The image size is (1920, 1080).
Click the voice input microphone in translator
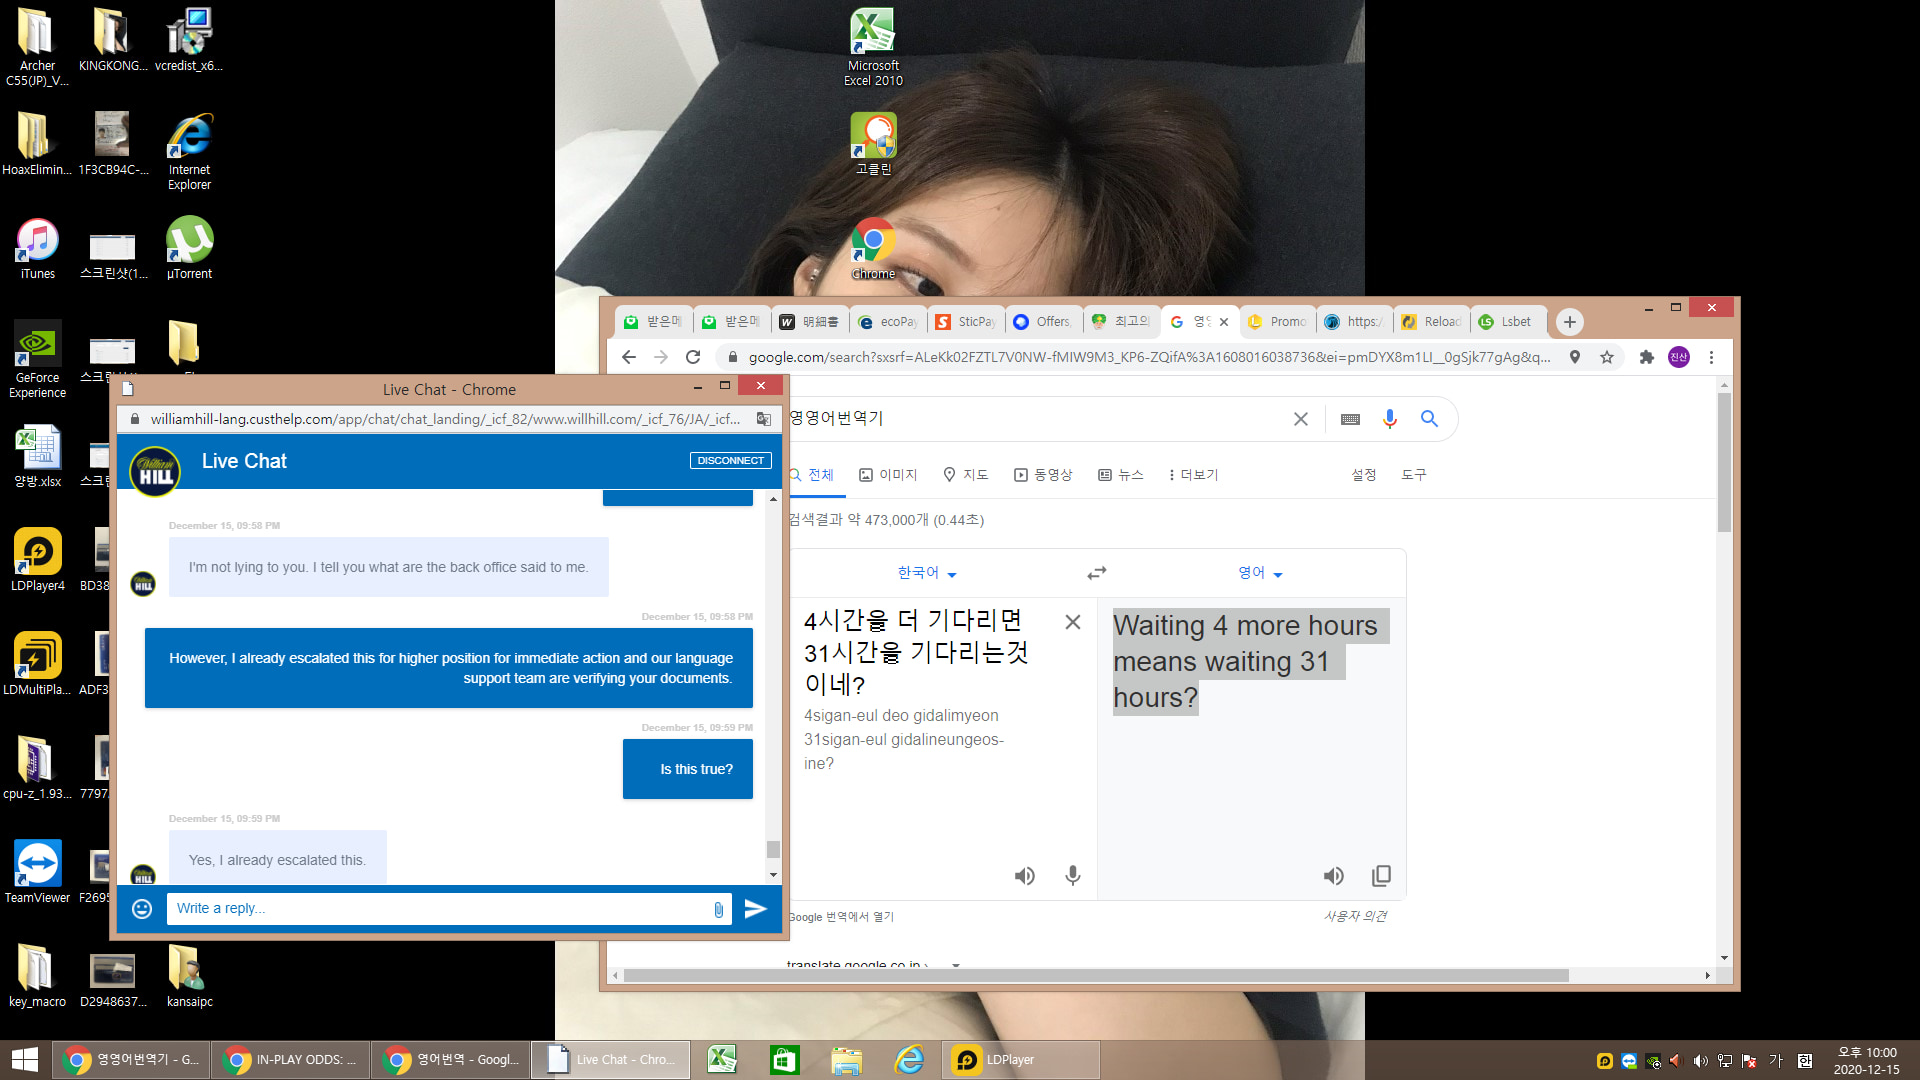[1073, 876]
